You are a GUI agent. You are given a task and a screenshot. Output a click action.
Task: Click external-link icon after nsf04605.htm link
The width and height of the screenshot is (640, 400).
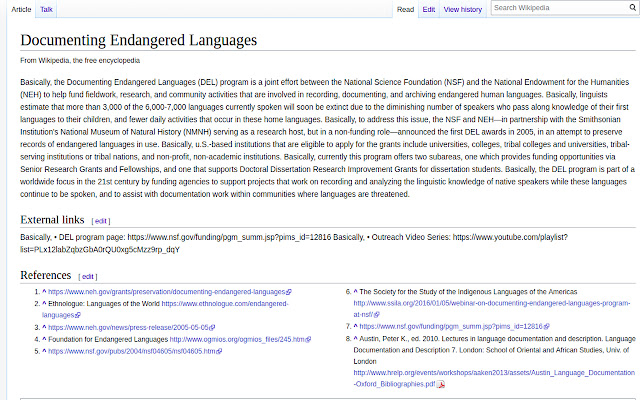point(220,351)
